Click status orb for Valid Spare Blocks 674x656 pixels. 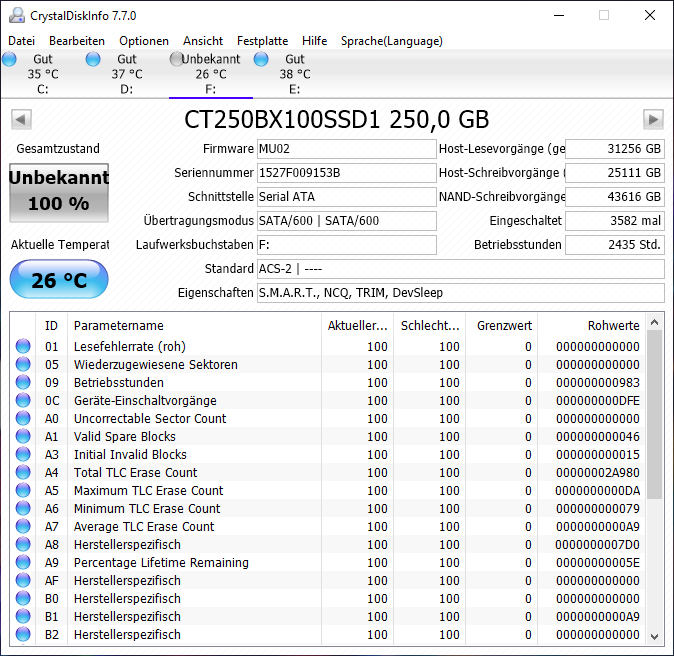[x=23, y=436]
